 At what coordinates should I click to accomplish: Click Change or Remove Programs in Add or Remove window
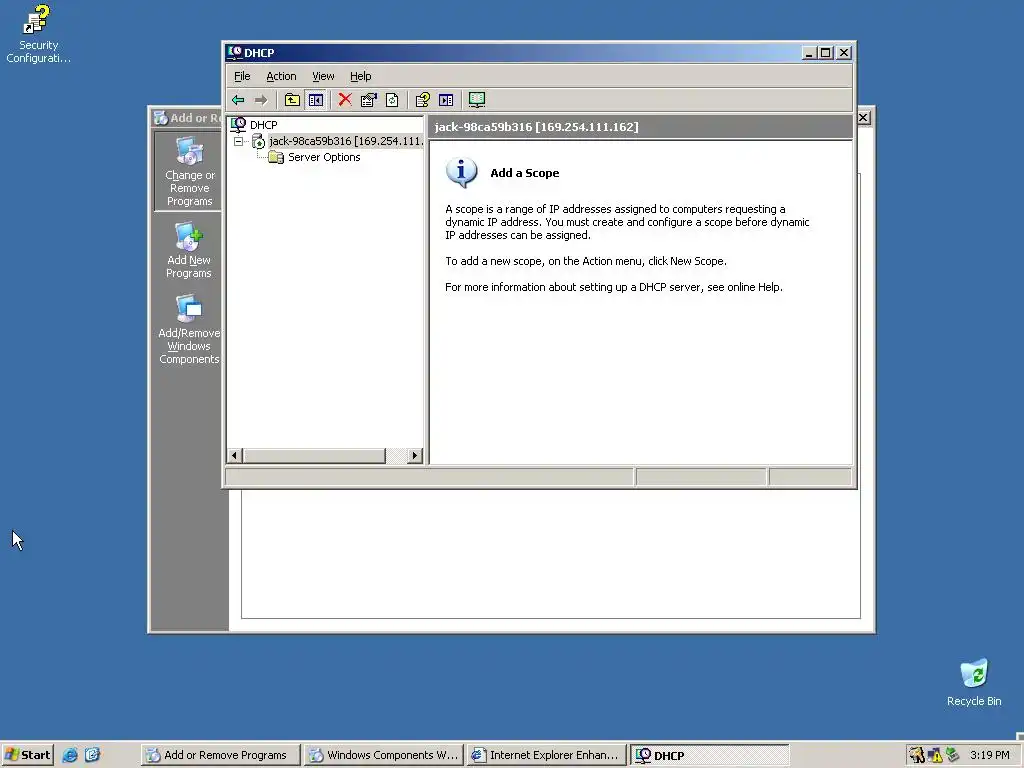pyautogui.click(x=189, y=172)
